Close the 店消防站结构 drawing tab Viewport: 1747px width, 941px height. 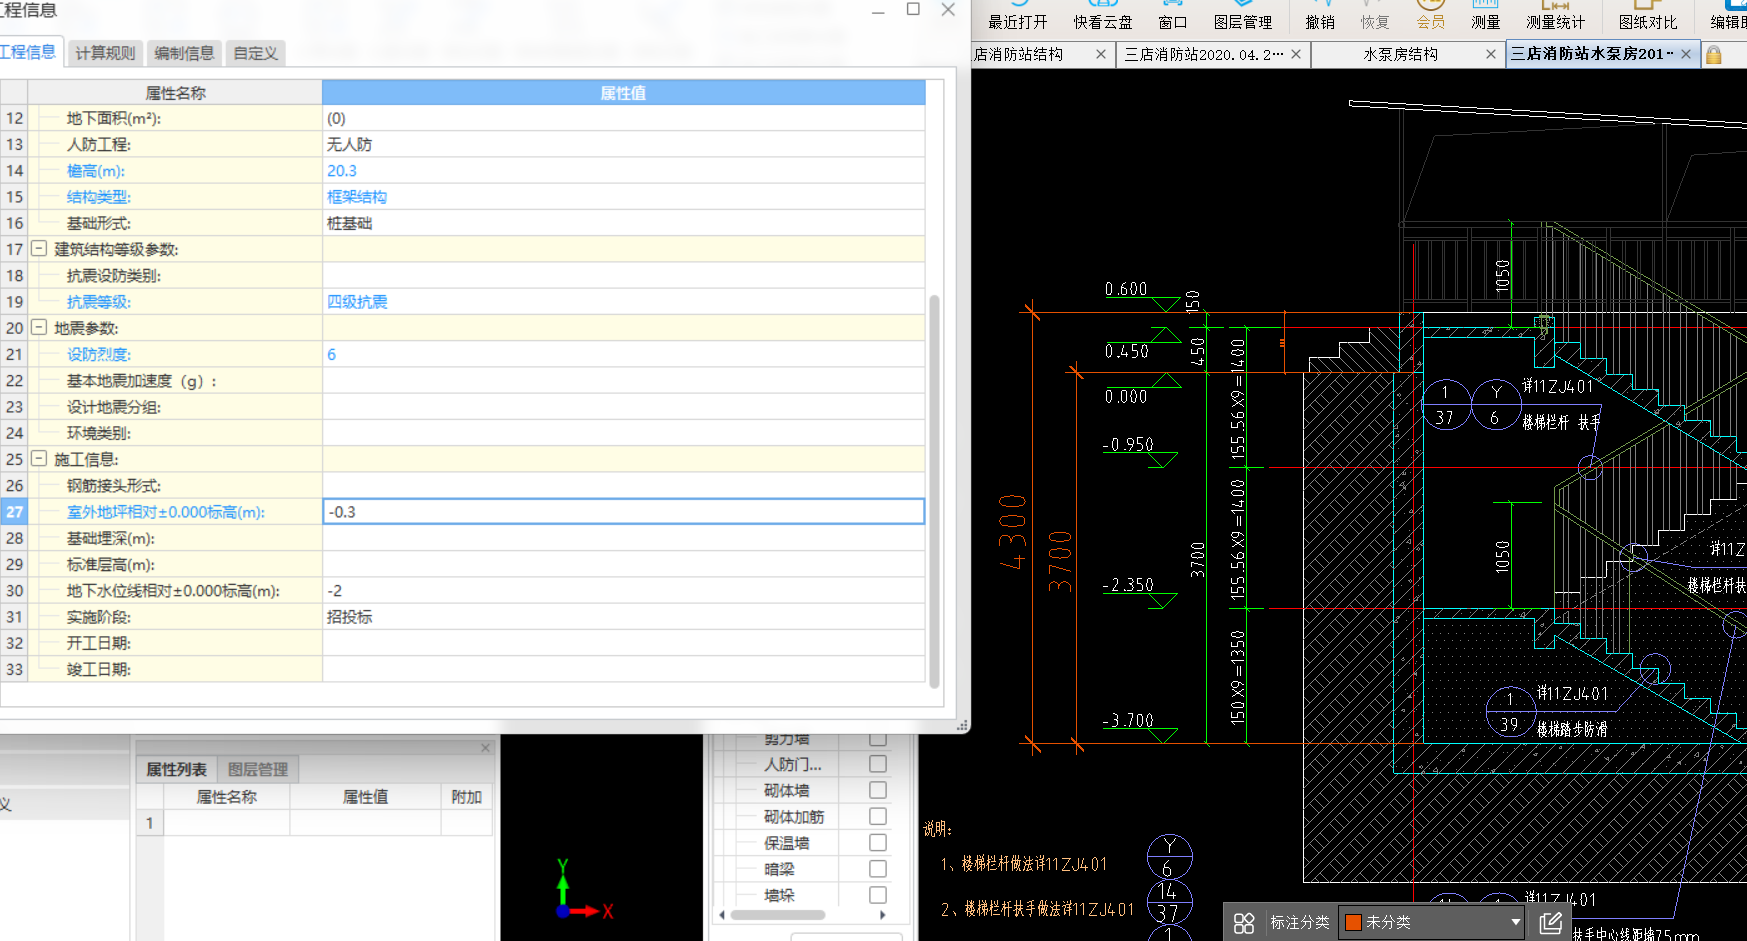(1101, 54)
